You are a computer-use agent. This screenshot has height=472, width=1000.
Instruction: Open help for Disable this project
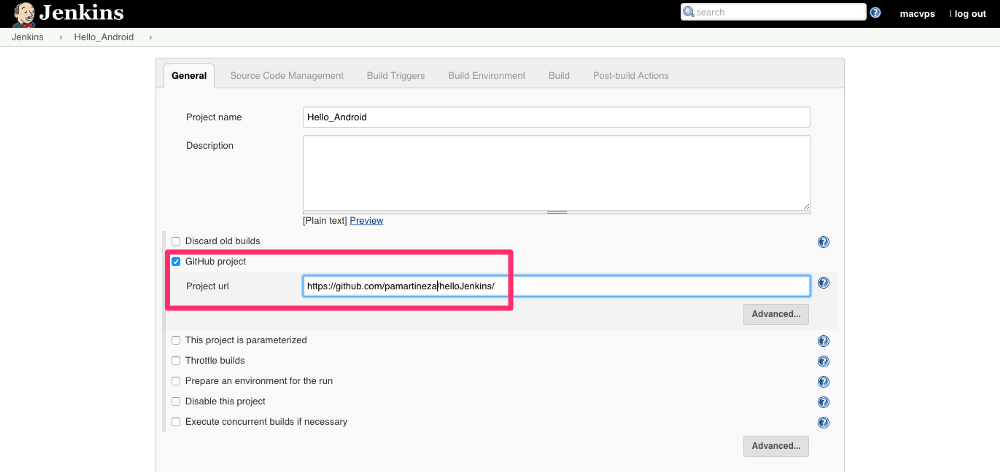[823, 402]
